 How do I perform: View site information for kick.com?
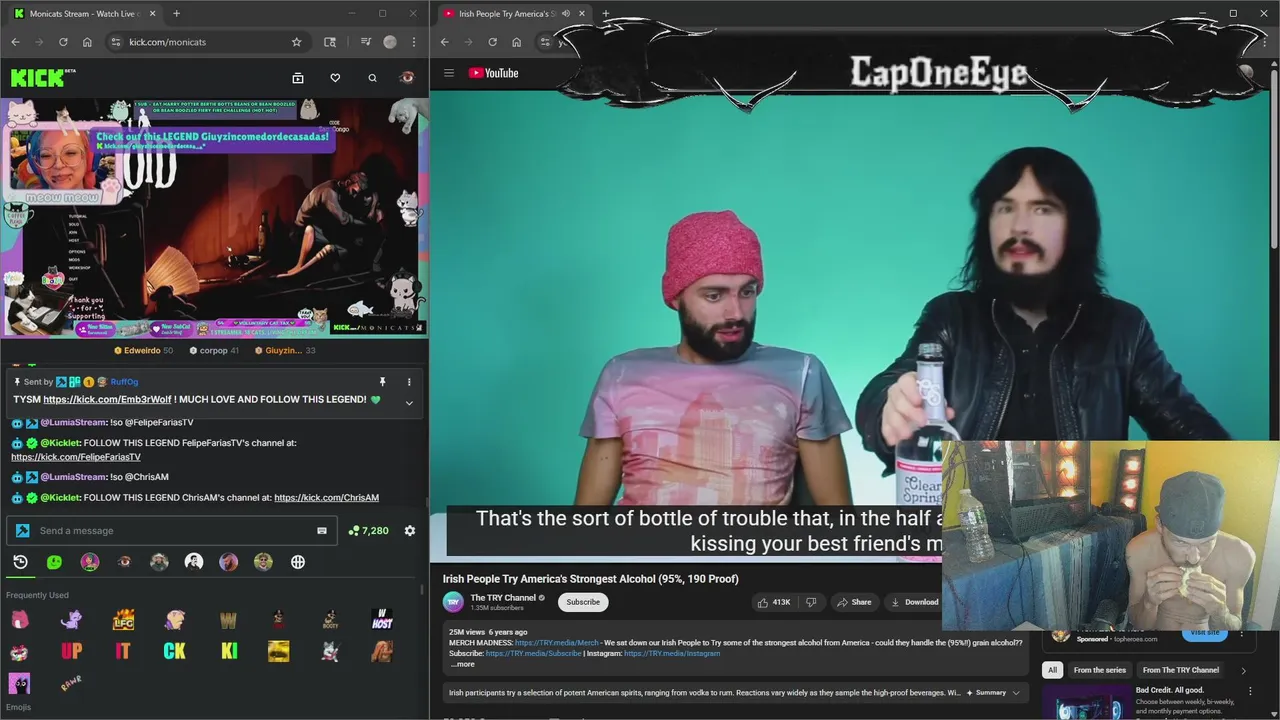click(x=116, y=42)
